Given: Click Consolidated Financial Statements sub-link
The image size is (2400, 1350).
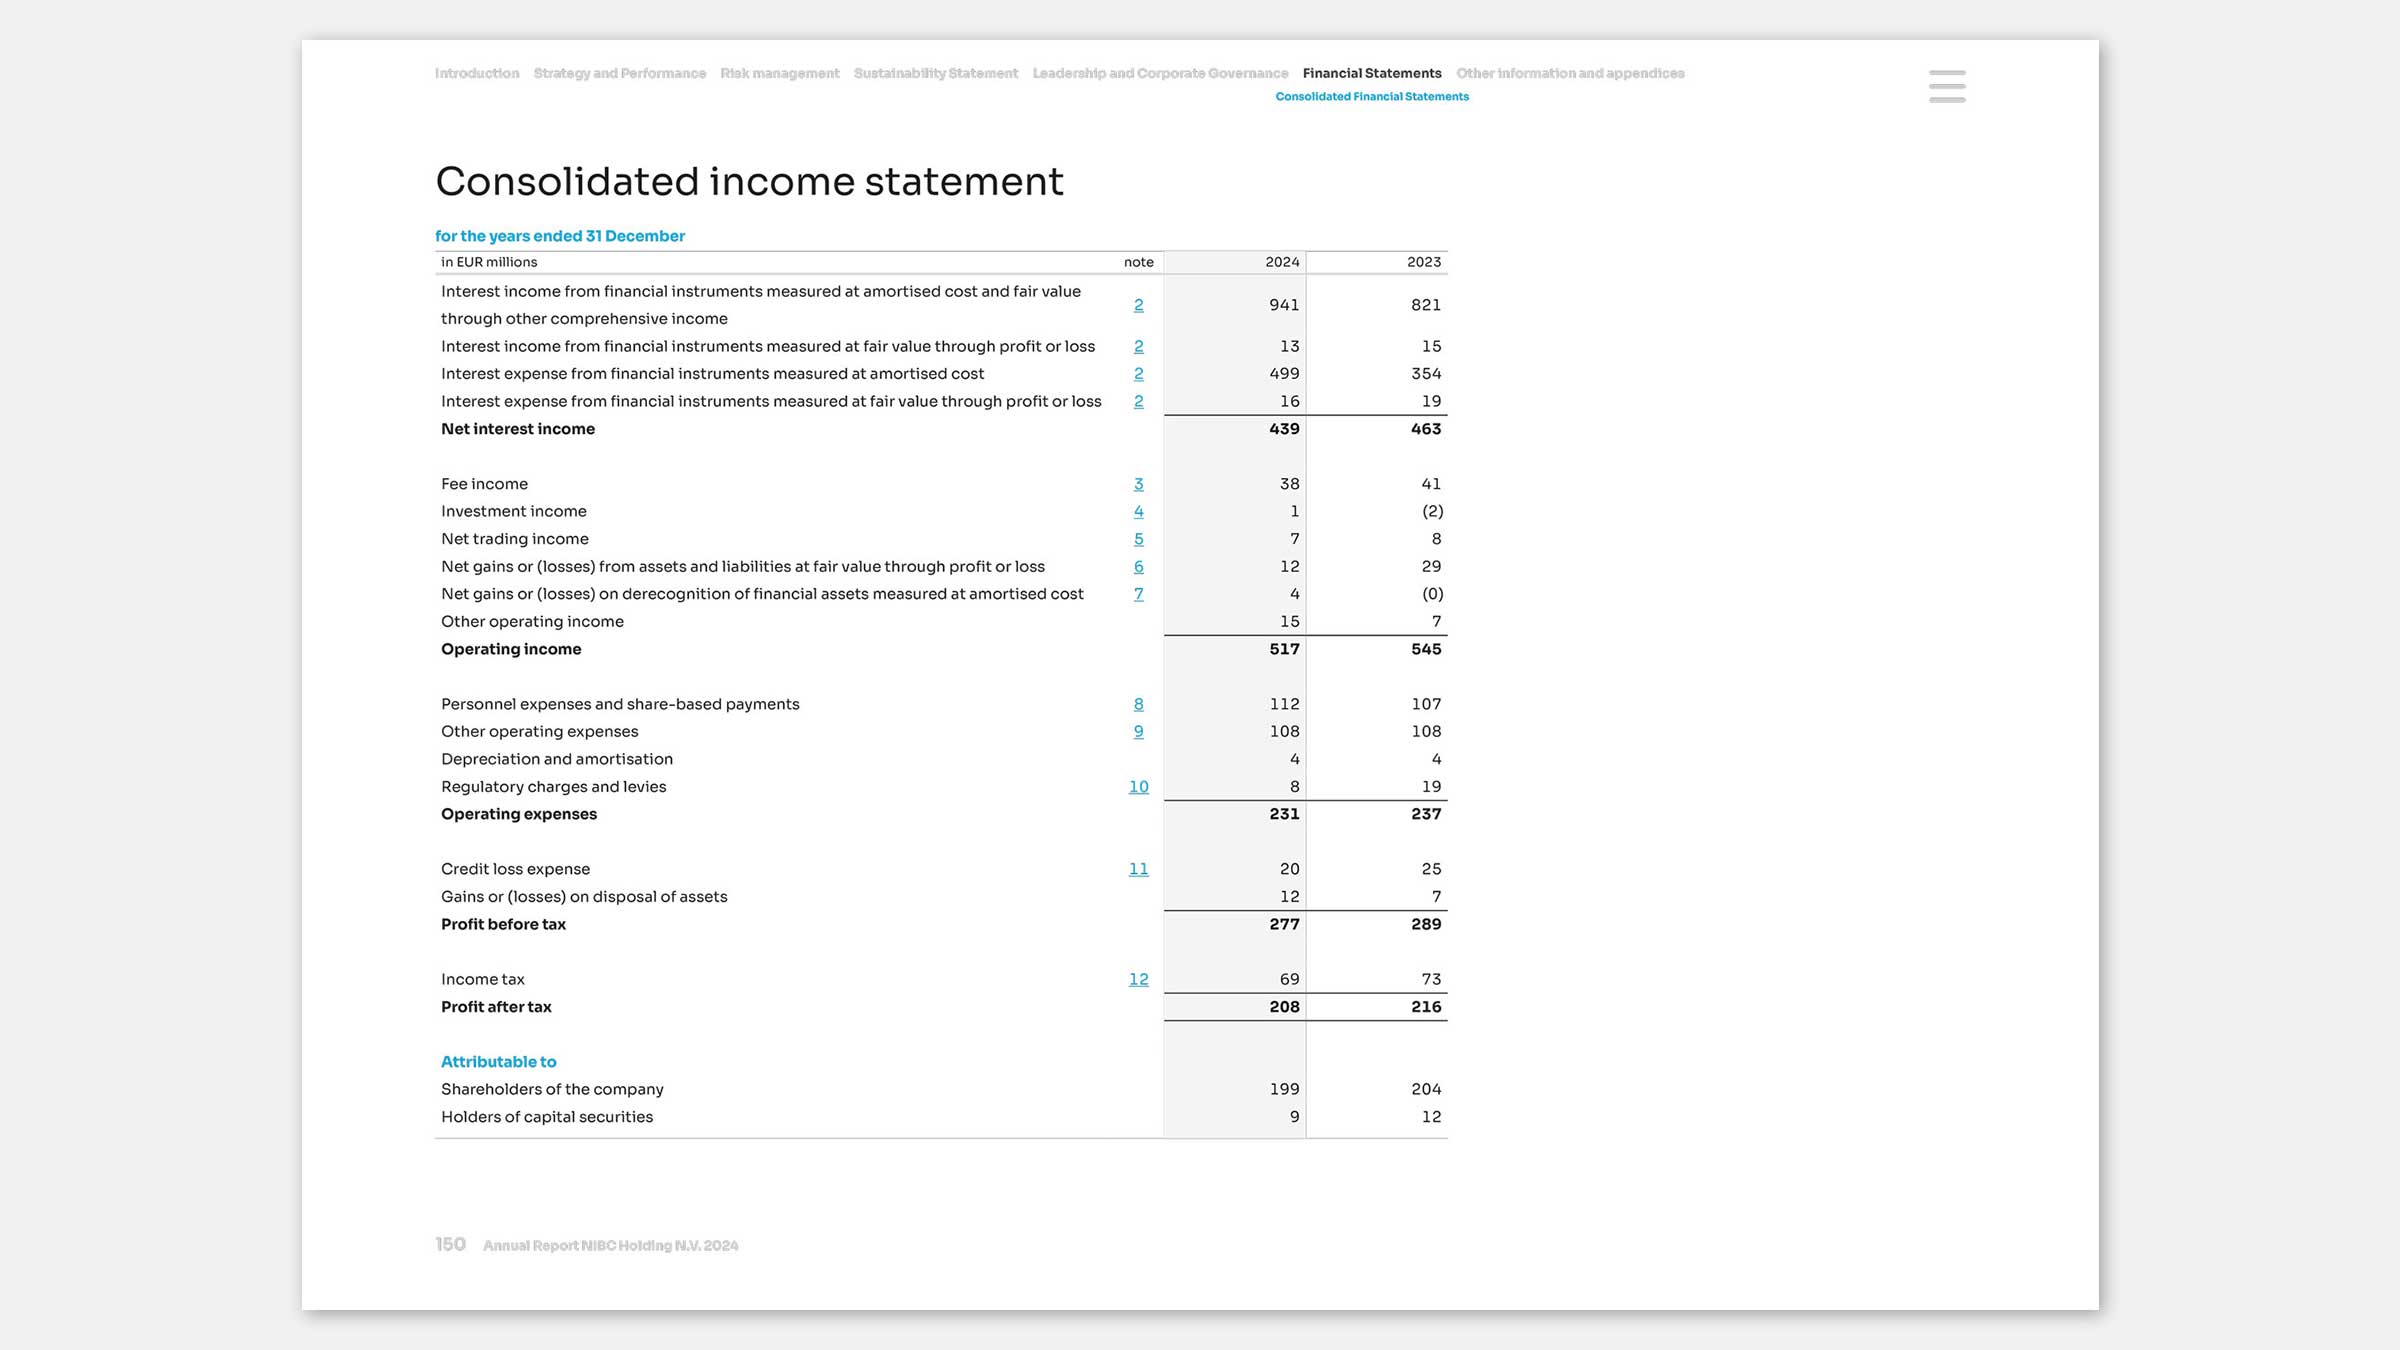Looking at the screenshot, I should [x=1371, y=97].
